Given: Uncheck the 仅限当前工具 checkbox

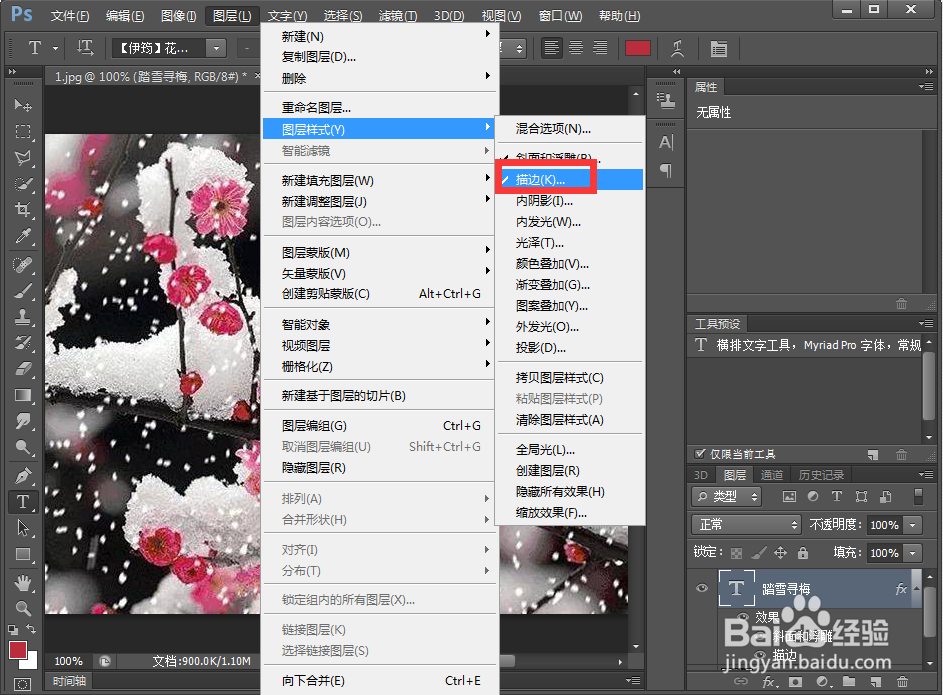Looking at the screenshot, I should (x=698, y=455).
